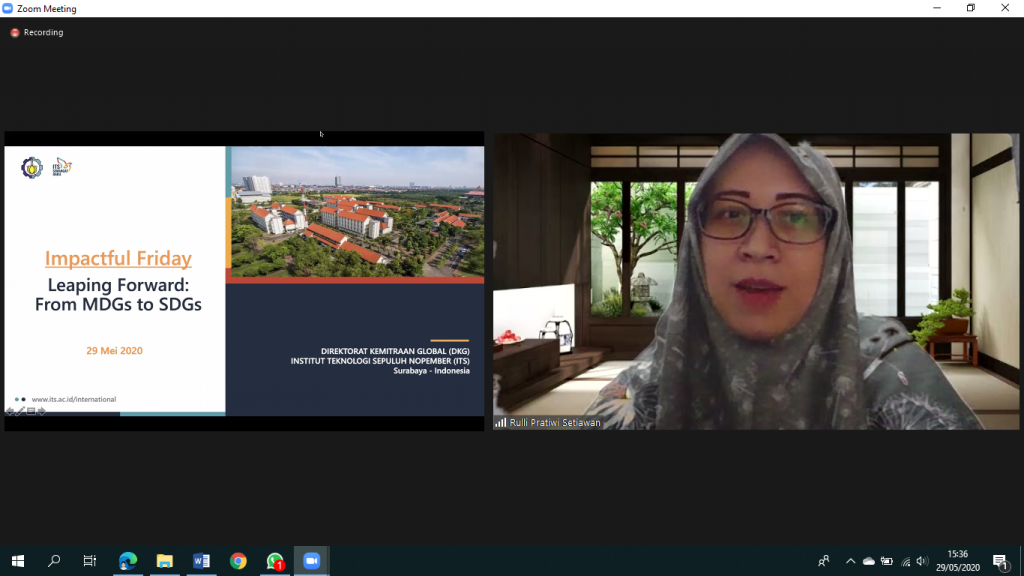Go to next slide using arrow icon

click(41, 411)
